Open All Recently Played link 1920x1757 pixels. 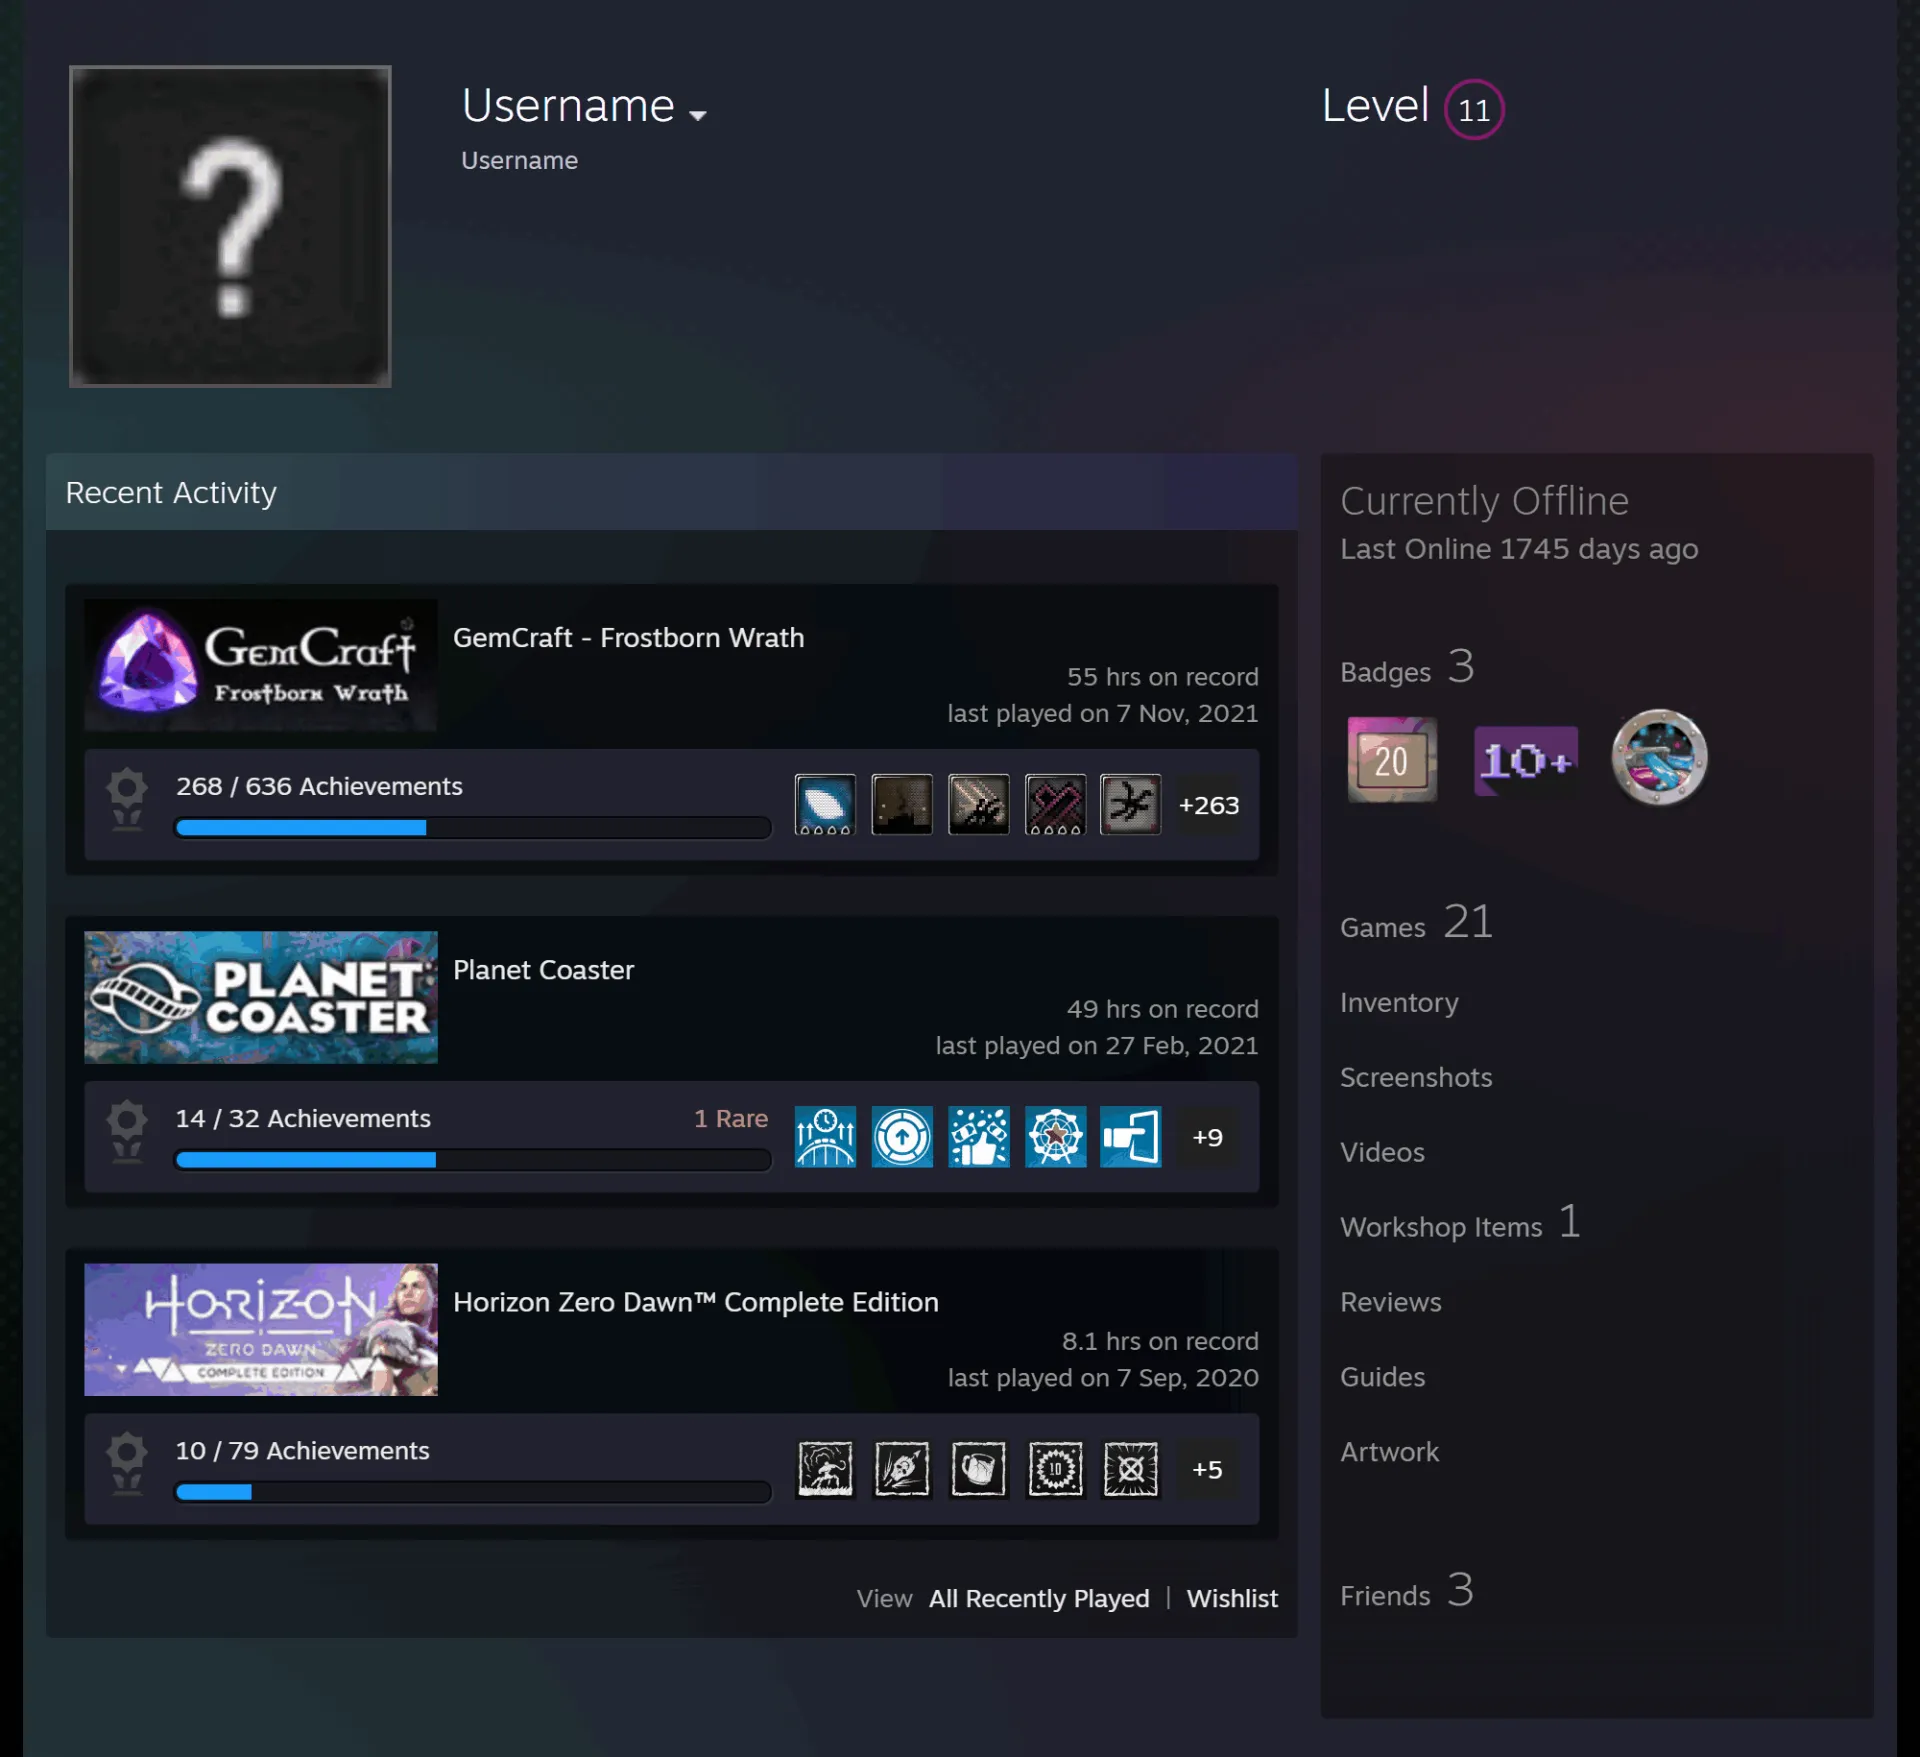point(1039,1598)
